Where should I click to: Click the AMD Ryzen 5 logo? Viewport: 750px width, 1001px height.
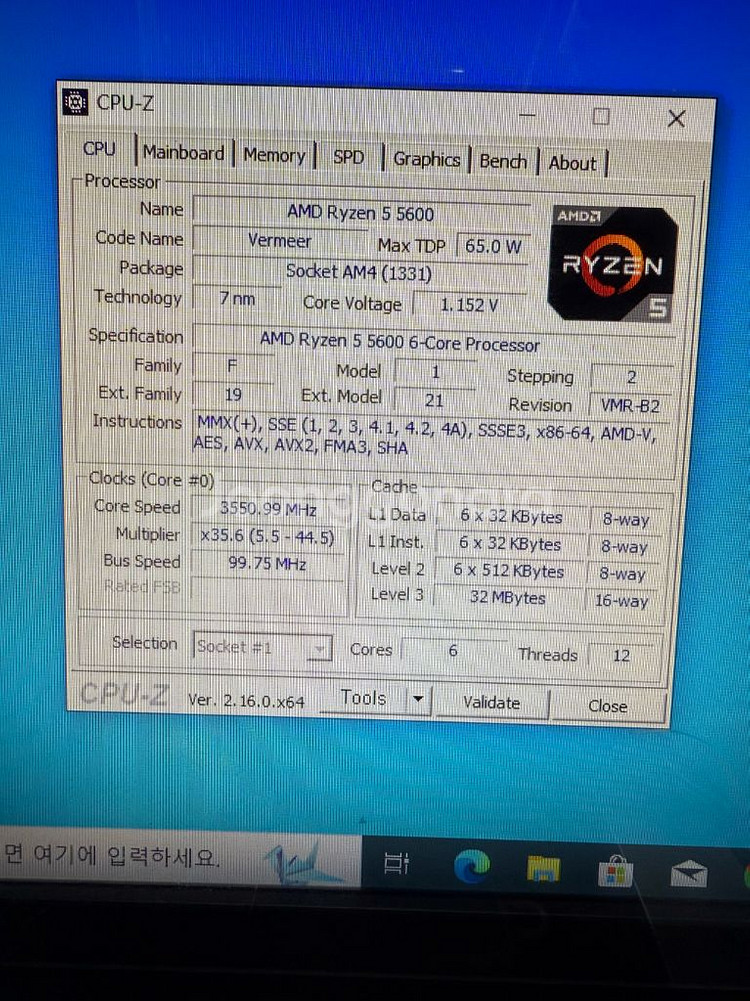click(x=613, y=263)
